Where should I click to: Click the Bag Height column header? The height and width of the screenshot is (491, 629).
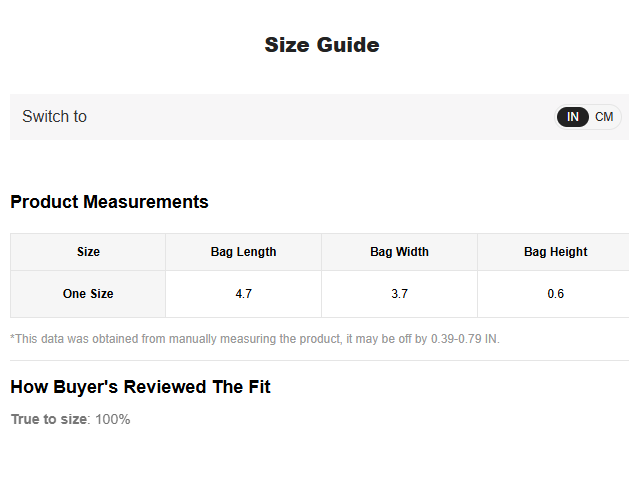(x=556, y=252)
